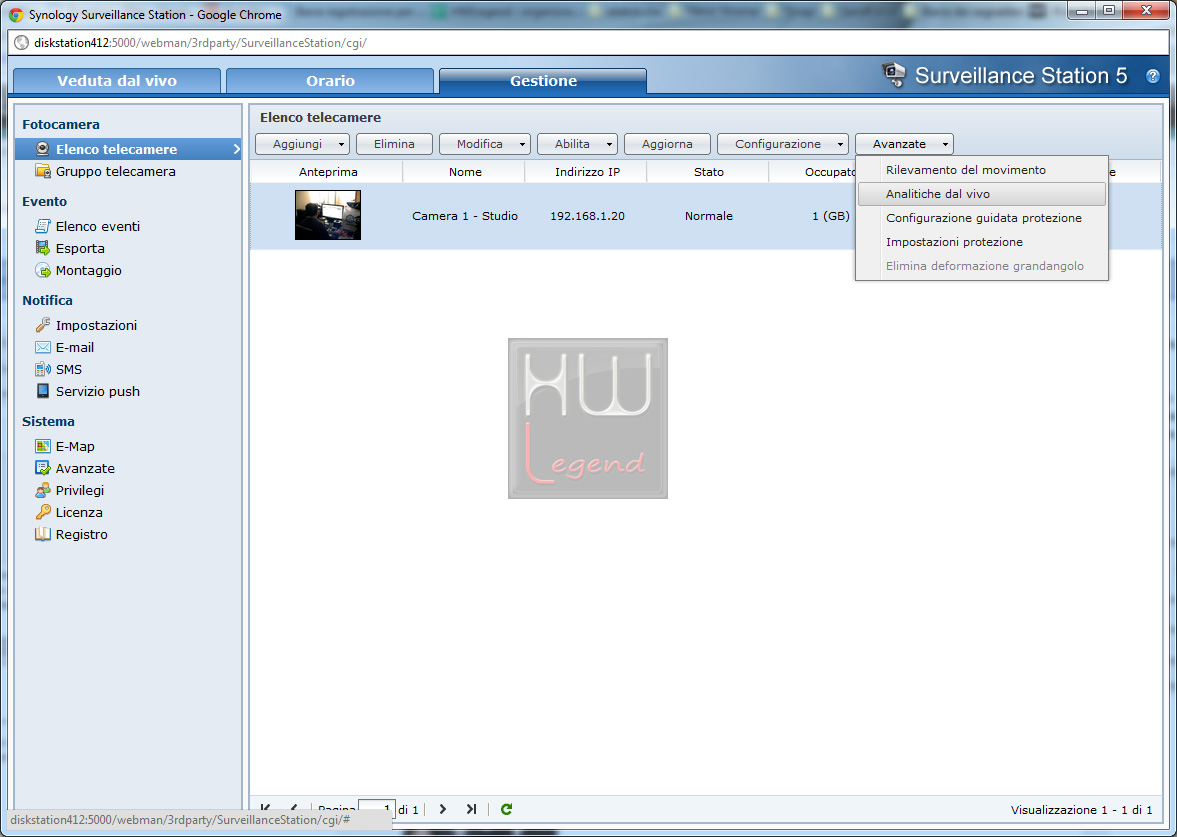Open Gruppo telecamera in sidebar
1177x837 pixels.
click(115, 171)
